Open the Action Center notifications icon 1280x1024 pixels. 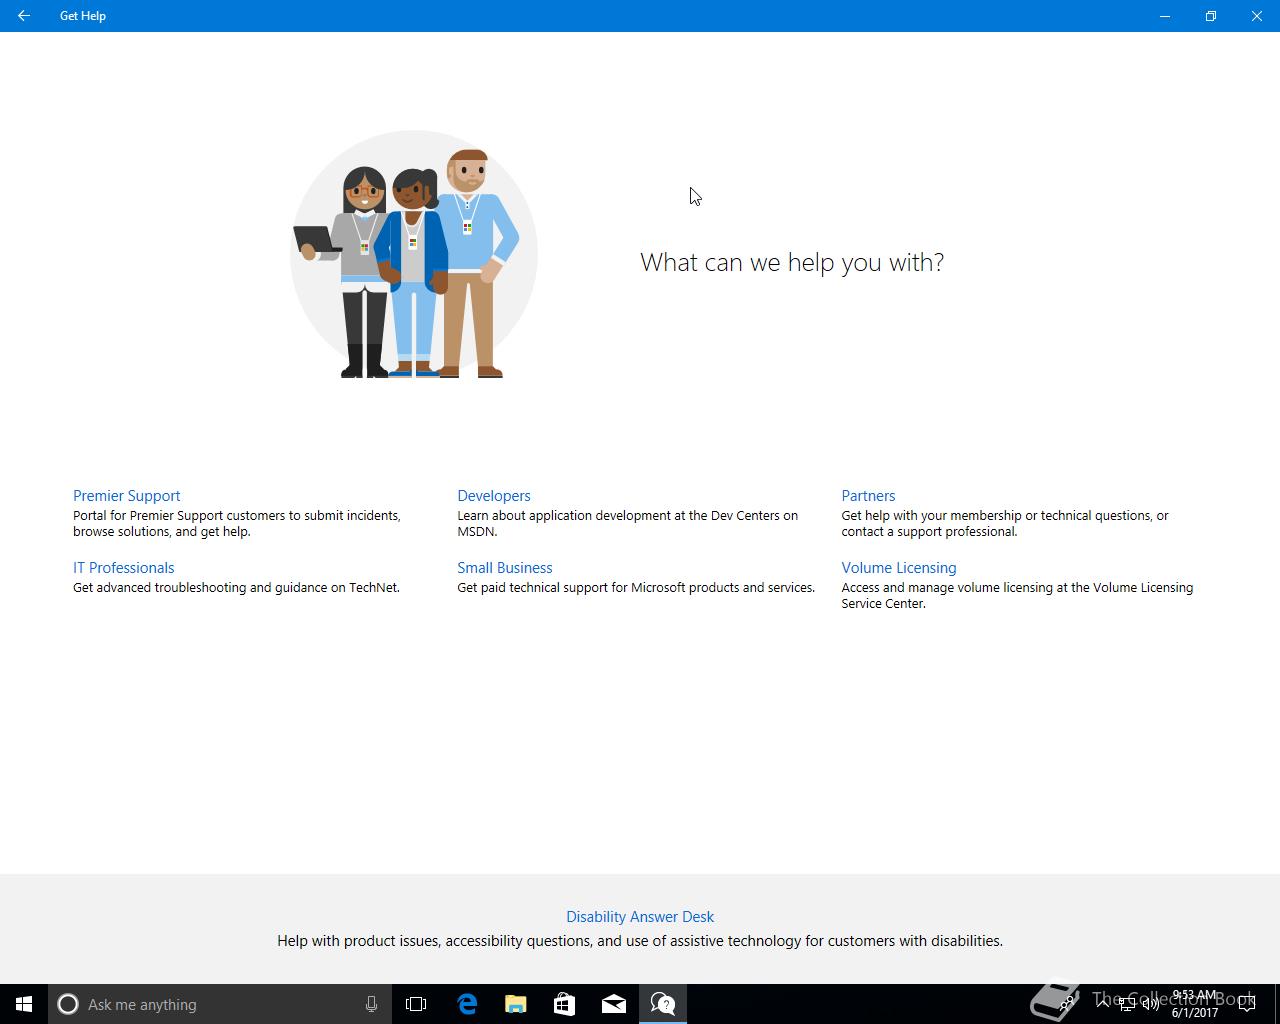1247,1004
